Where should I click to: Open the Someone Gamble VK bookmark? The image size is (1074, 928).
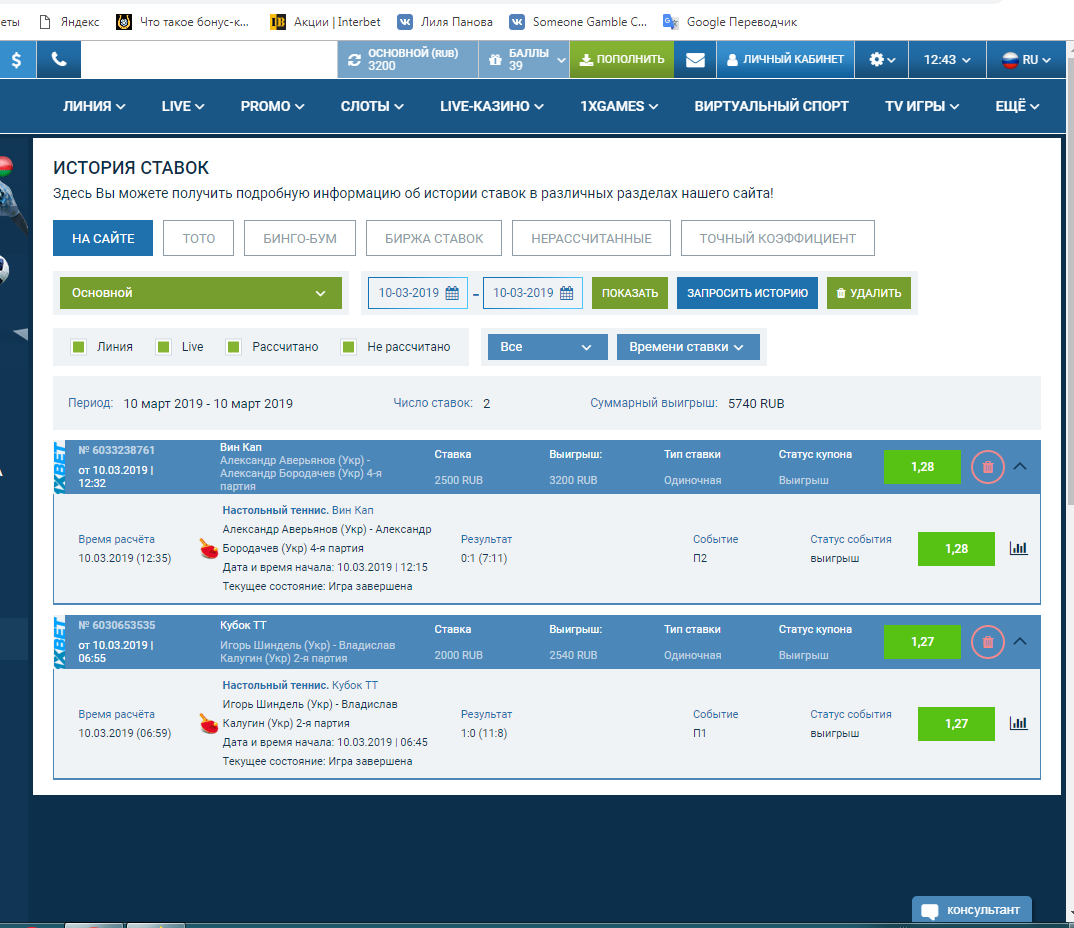(x=578, y=22)
